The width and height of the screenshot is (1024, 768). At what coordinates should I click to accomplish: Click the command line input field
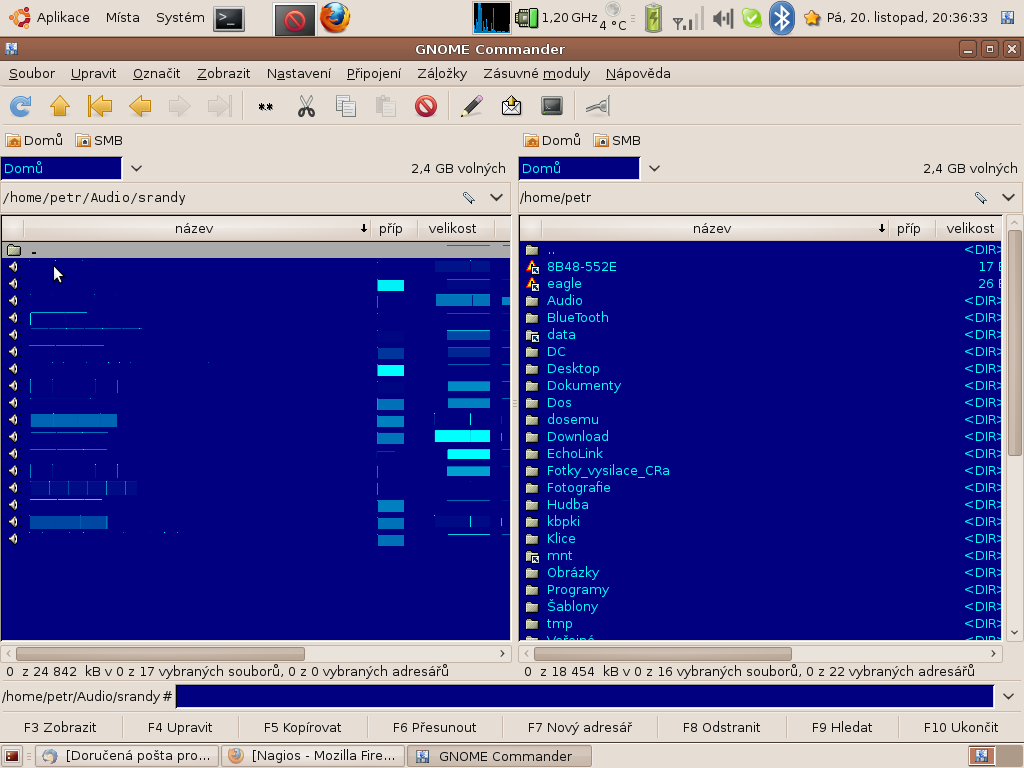point(584,696)
